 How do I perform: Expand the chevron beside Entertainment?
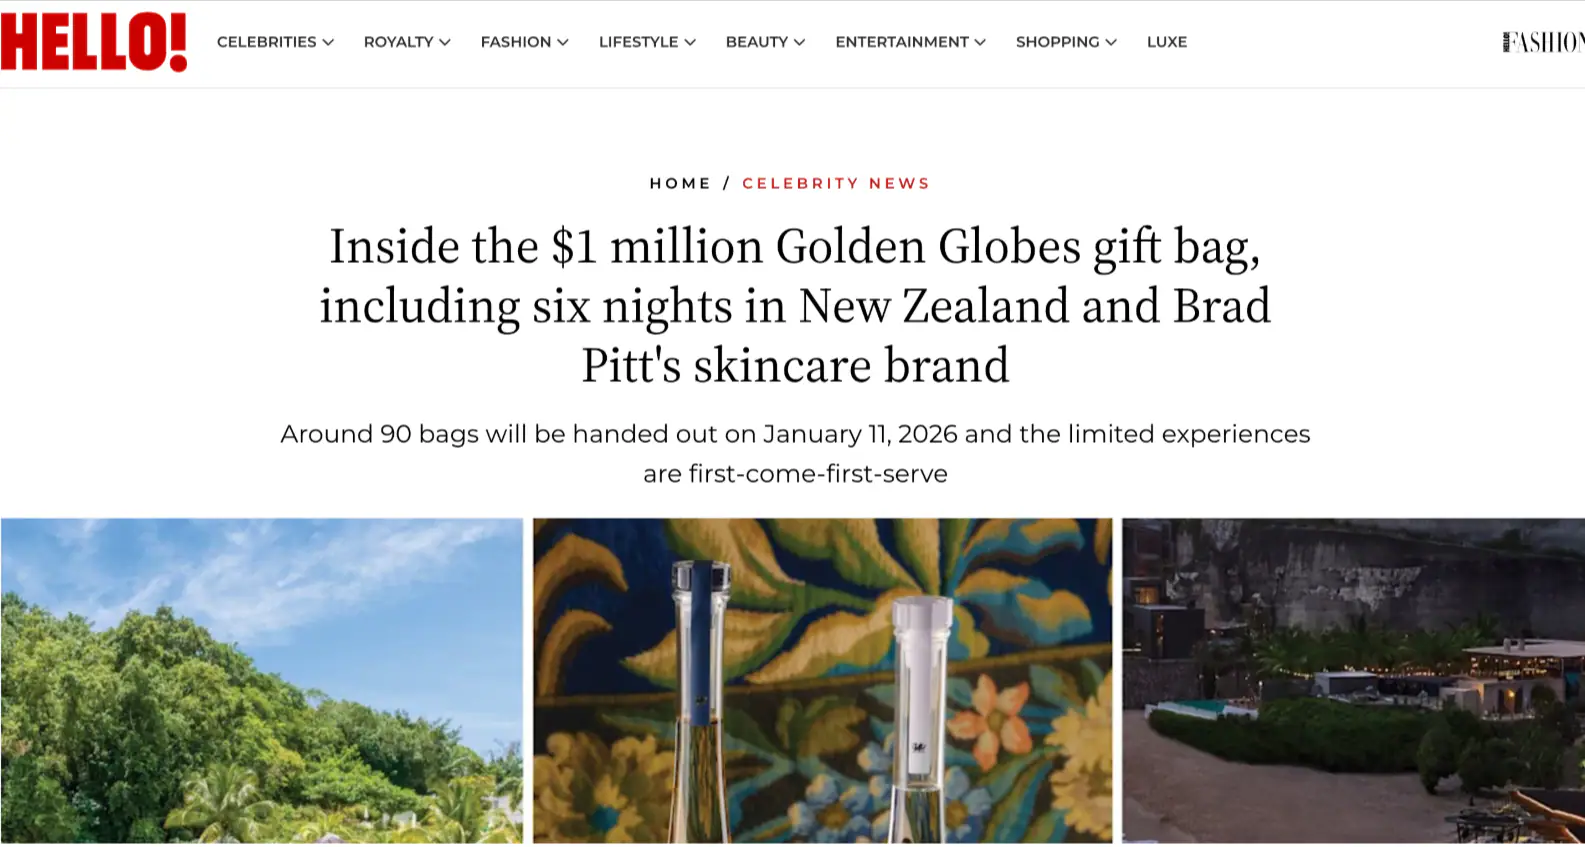click(x=980, y=42)
